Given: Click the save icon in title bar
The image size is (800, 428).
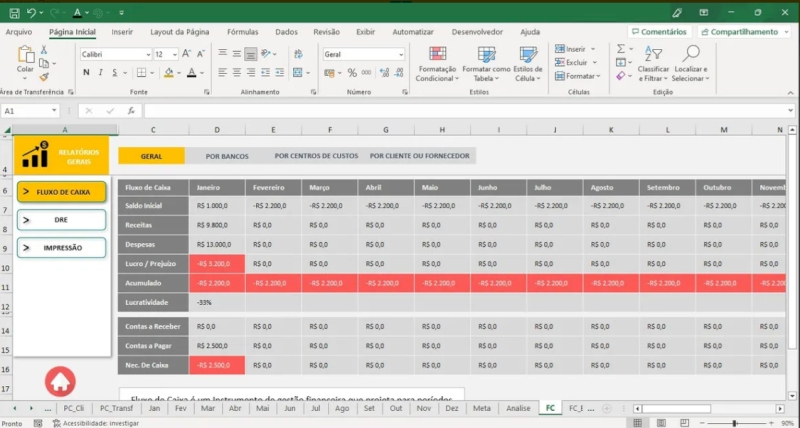Looking at the screenshot, I should pos(12,12).
